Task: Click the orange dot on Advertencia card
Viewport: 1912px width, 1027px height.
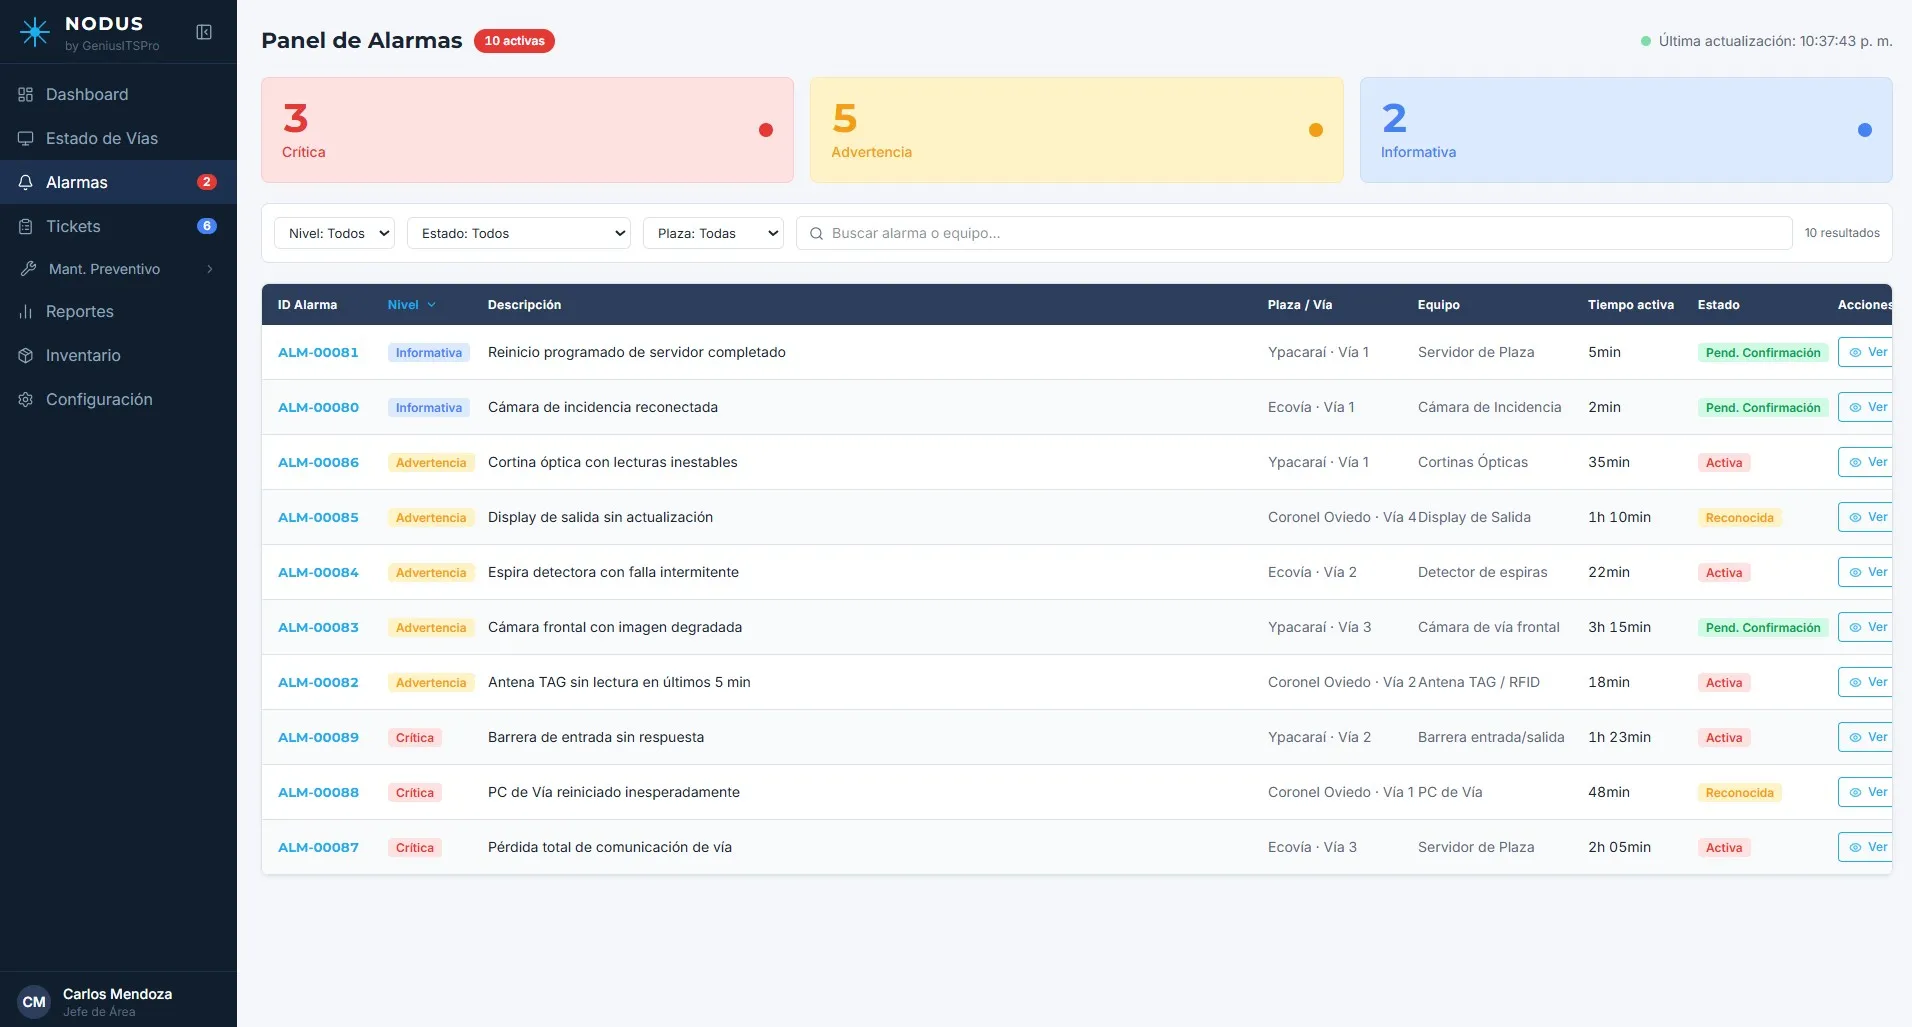Action: pyautogui.click(x=1316, y=130)
